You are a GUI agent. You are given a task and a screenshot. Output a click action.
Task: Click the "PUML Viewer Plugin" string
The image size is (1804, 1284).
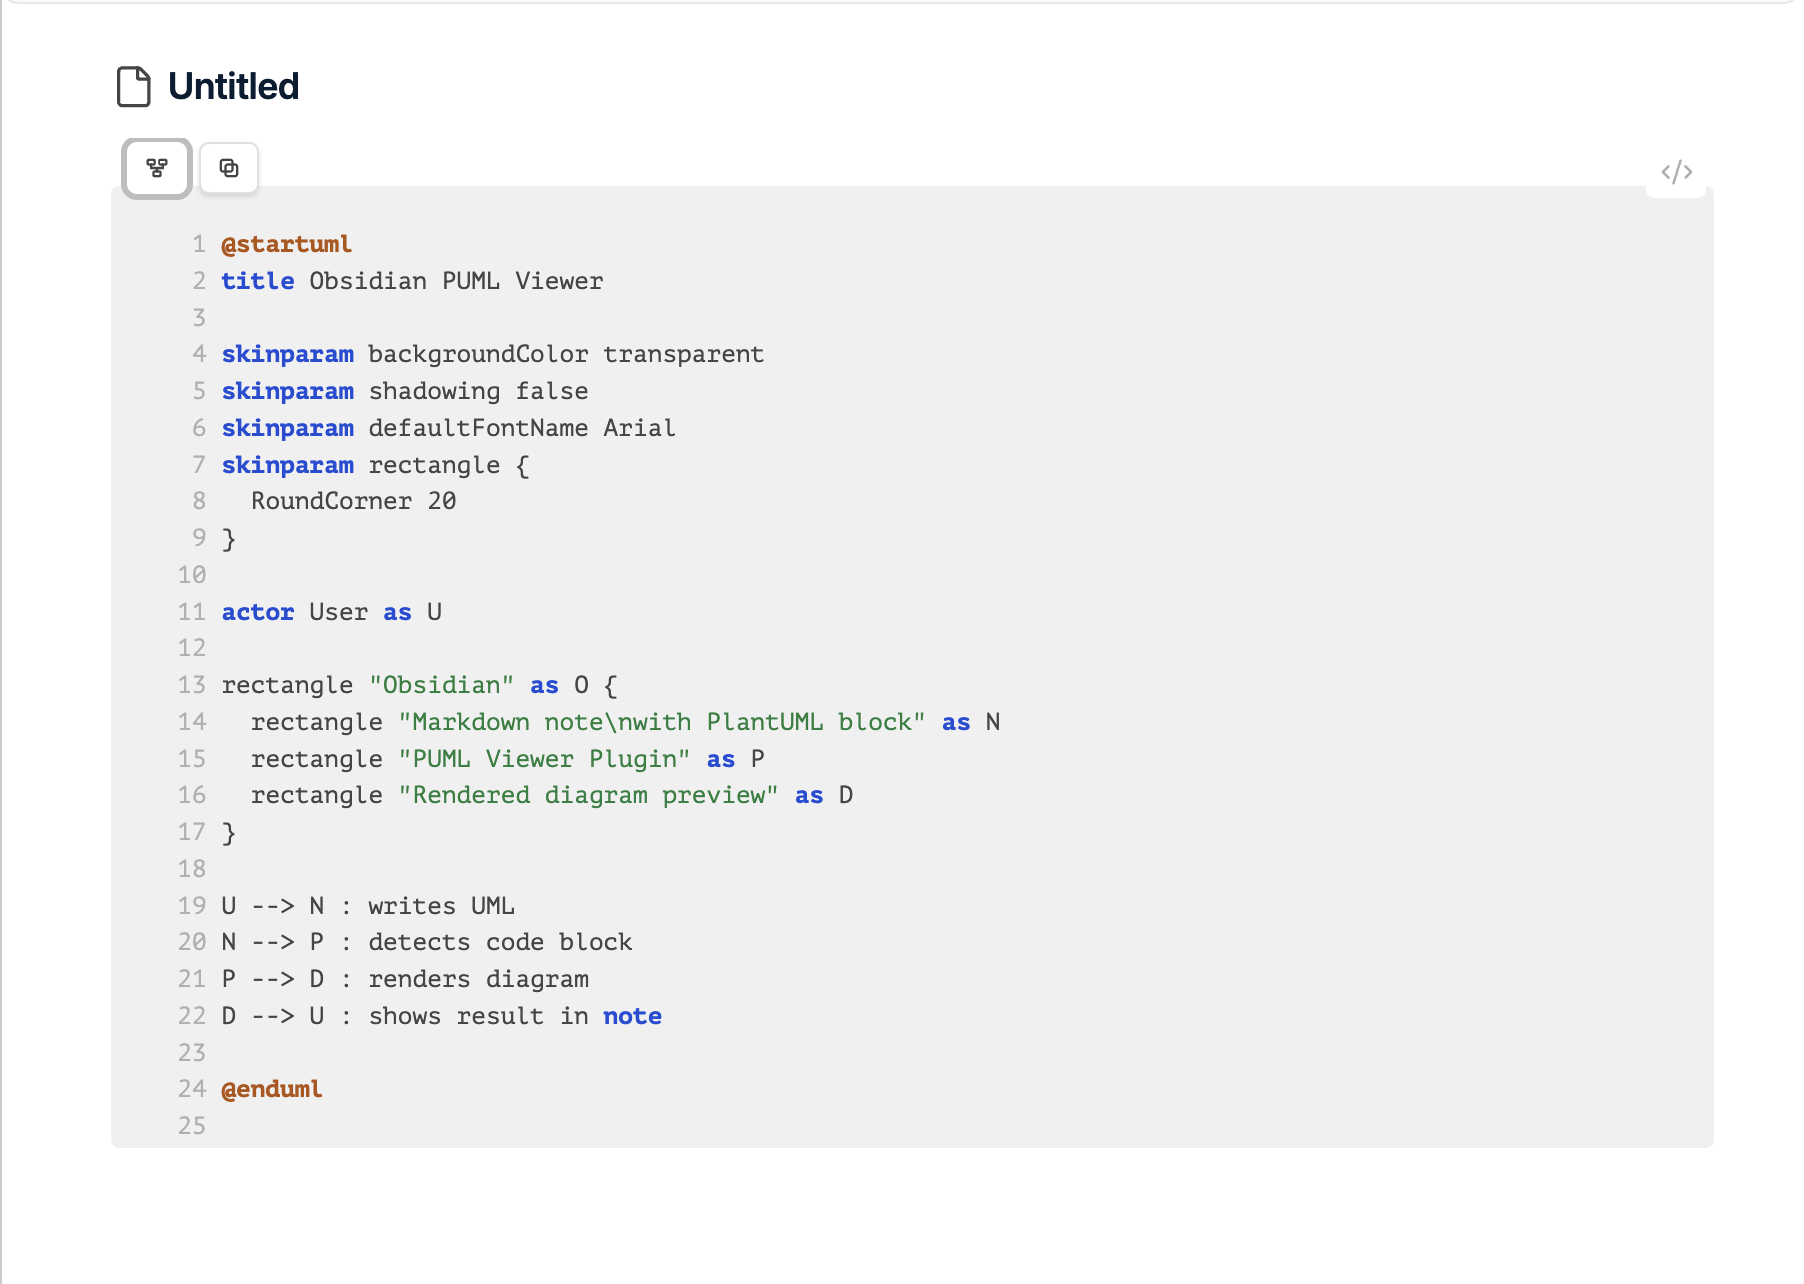click(x=545, y=759)
